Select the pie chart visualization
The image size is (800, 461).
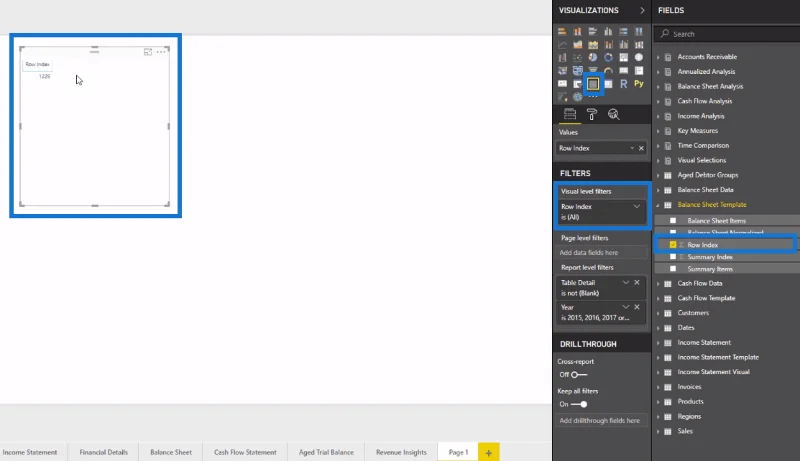click(x=593, y=58)
